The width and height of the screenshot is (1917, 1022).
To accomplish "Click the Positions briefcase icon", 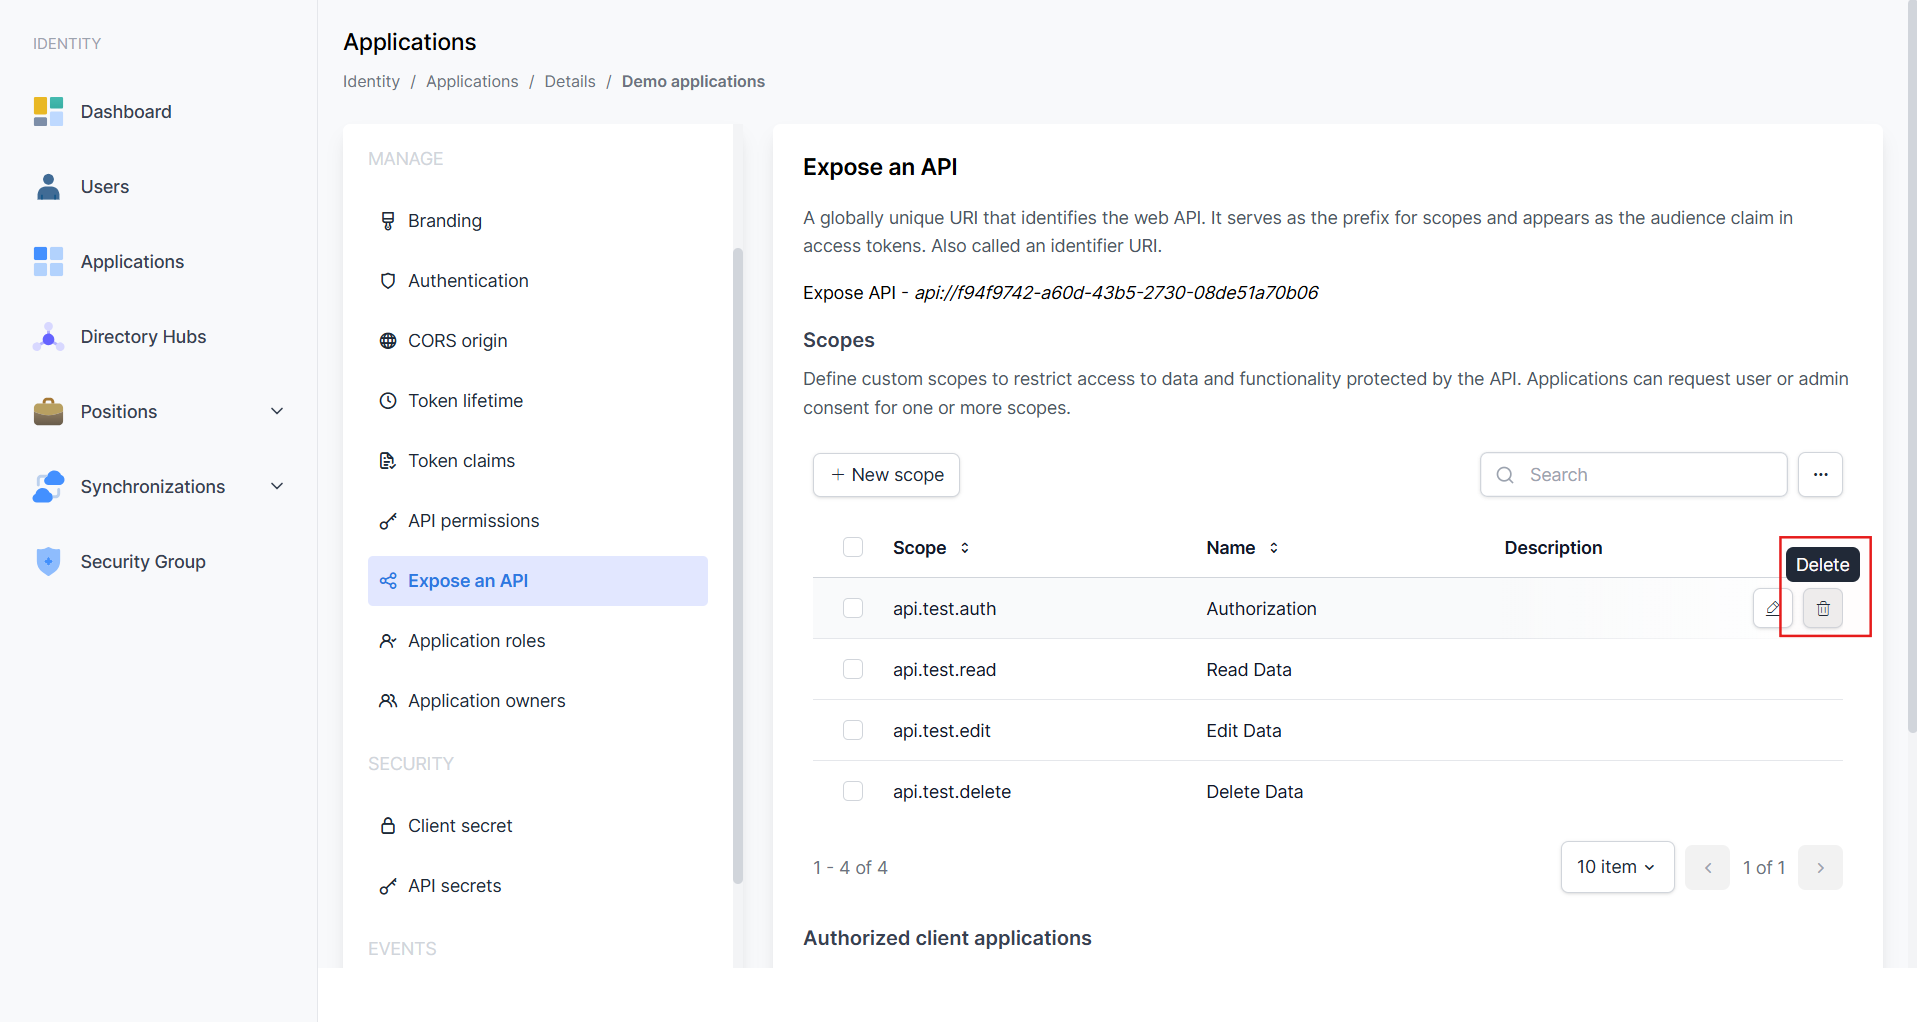I will [x=48, y=412].
